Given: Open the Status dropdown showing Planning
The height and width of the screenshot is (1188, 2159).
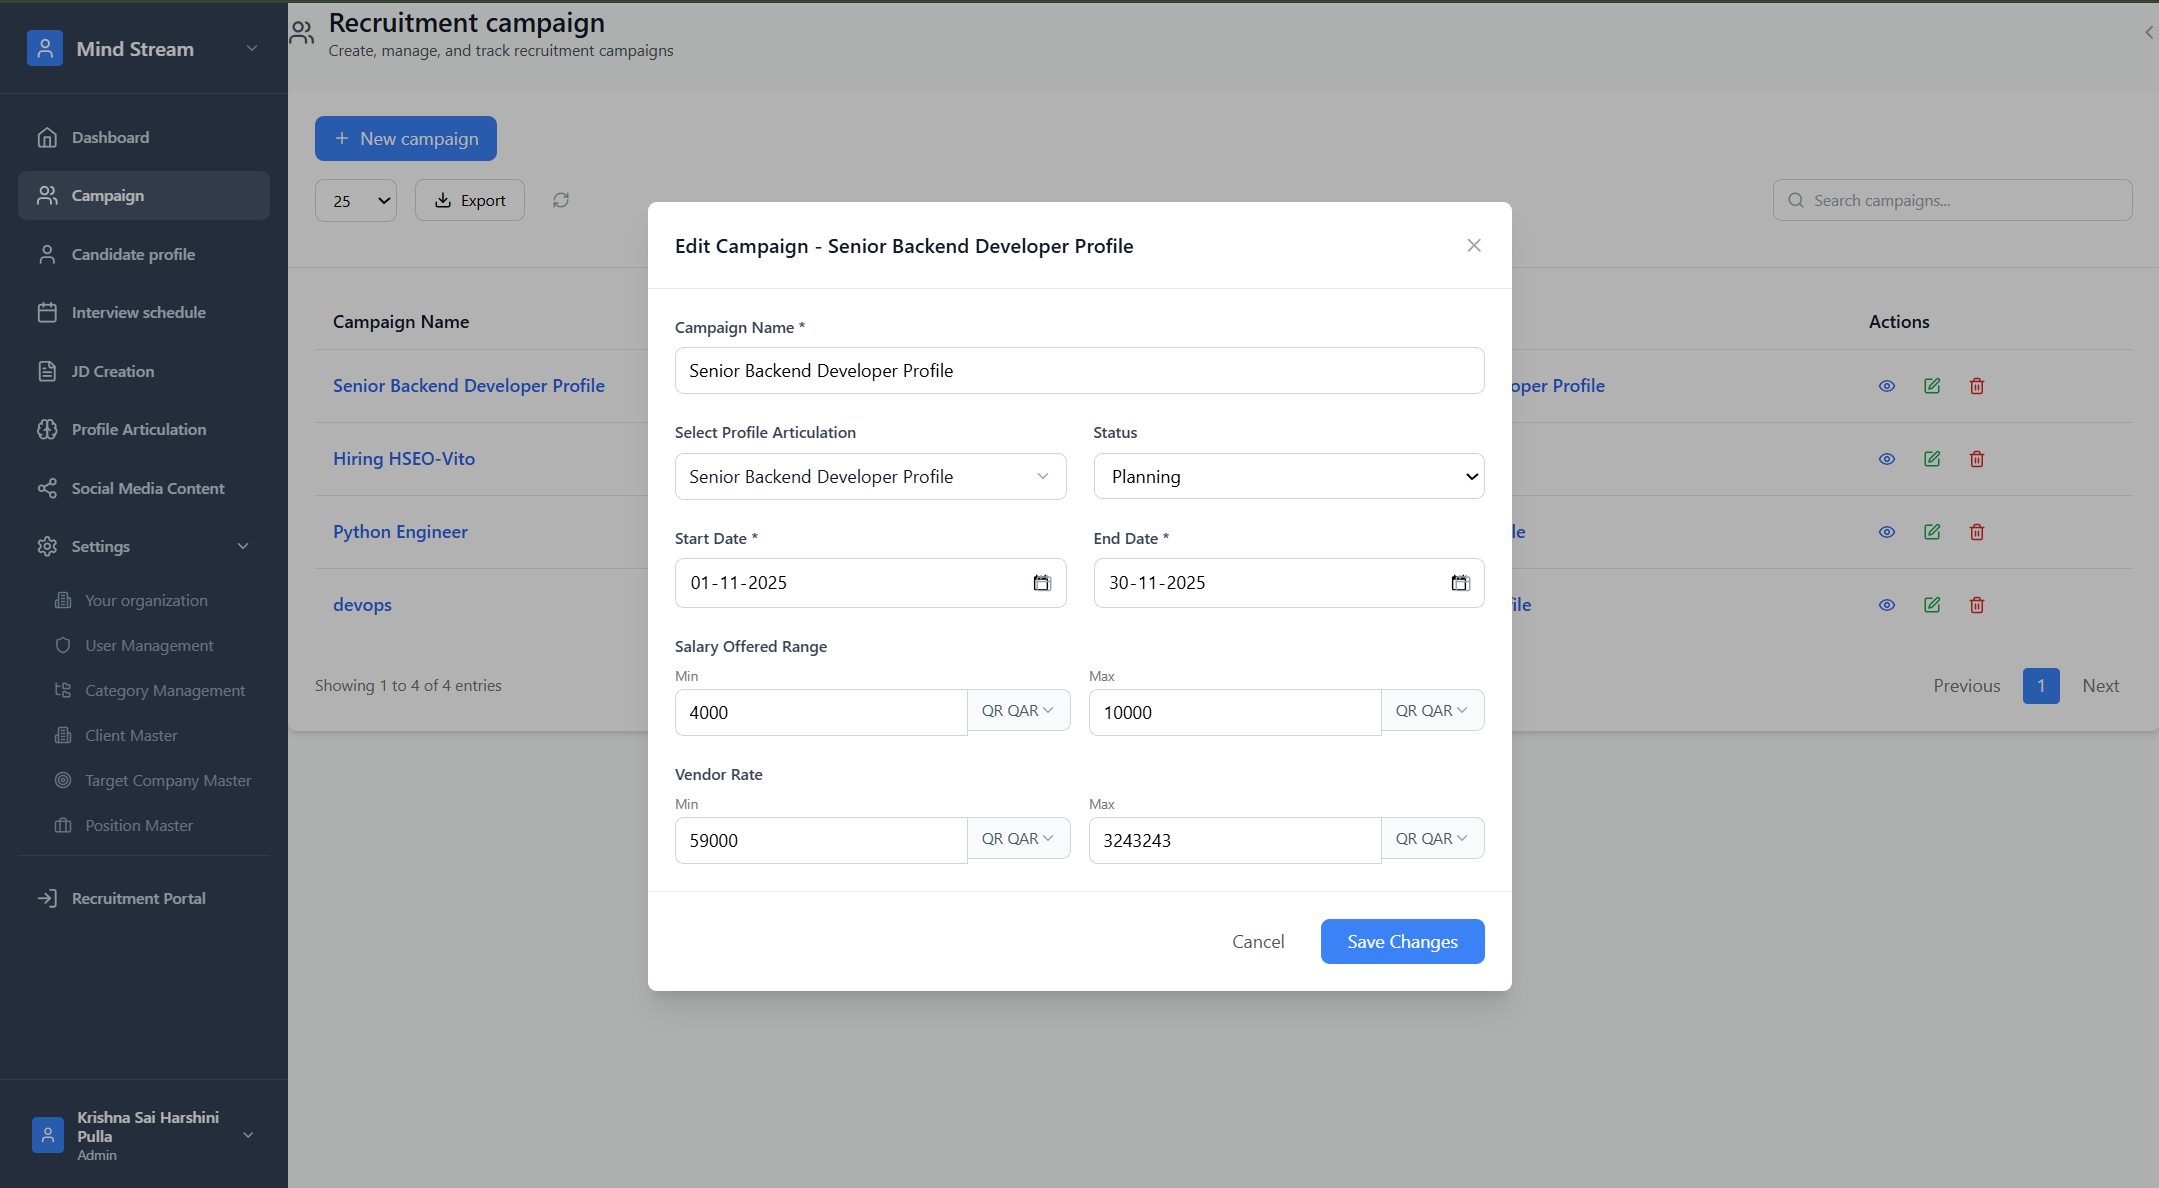Looking at the screenshot, I should pos(1288,477).
